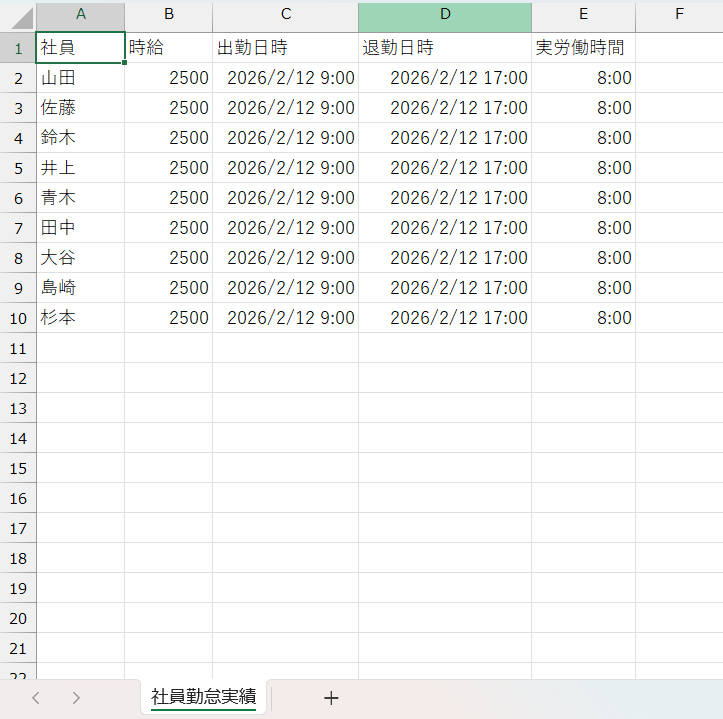Select the 退勤日時 header cell
The image size is (723, 719).
pyautogui.click(x=444, y=48)
